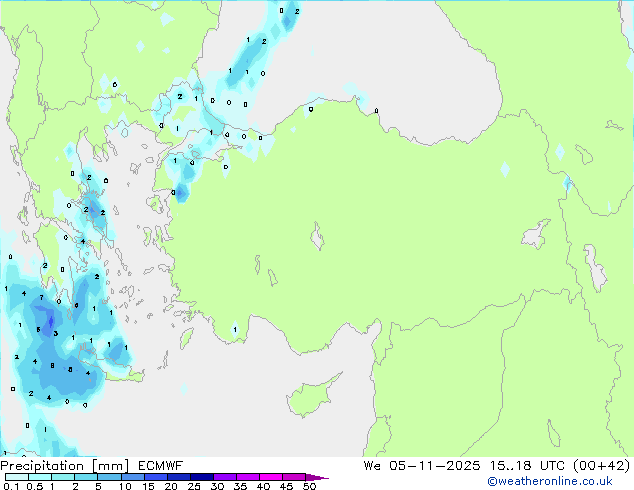This screenshot has width=634, height=490.
Task: Click the ECMWF model label
Action: click(x=161, y=466)
